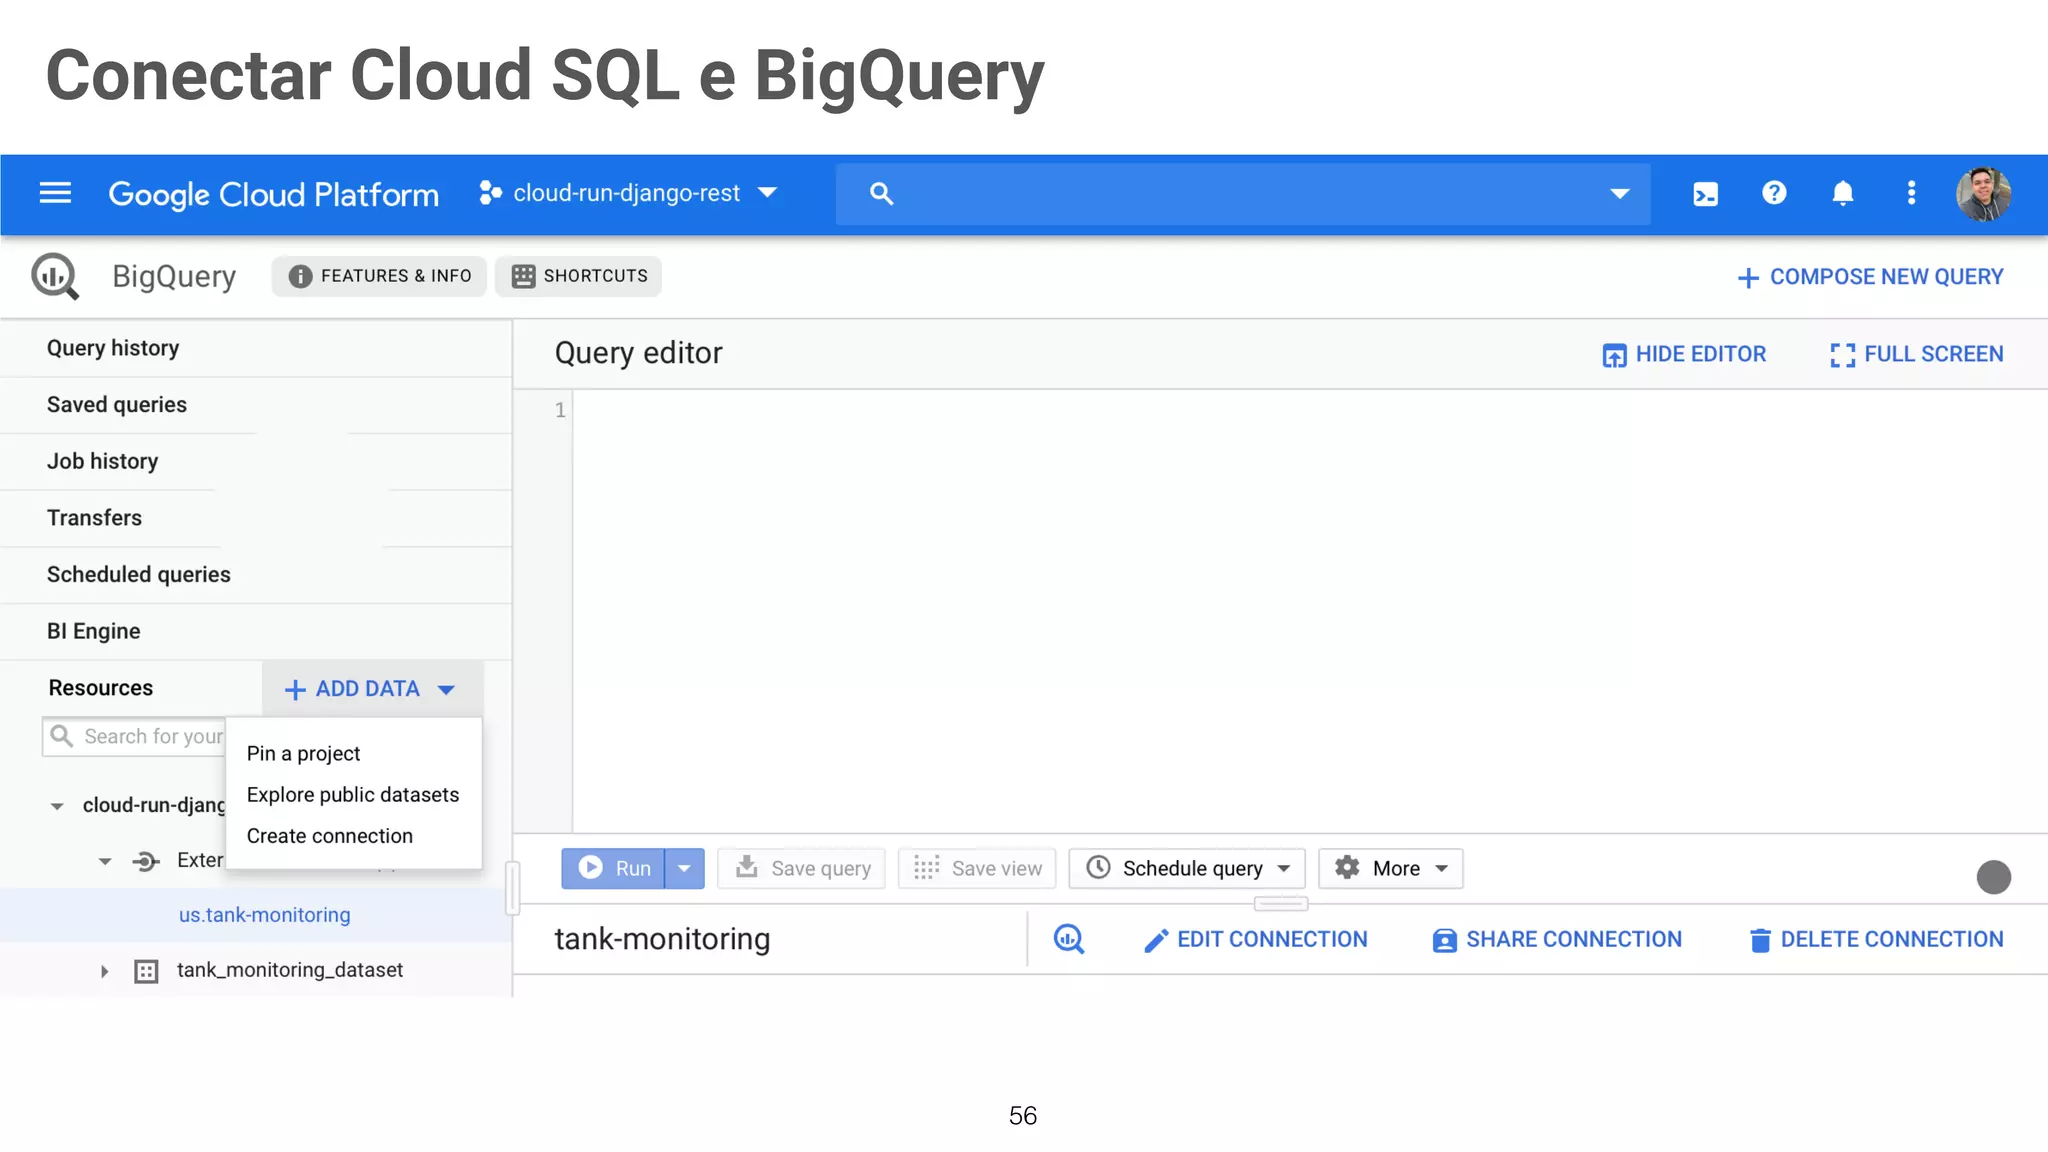The height and width of the screenshot is (1152, 2048).
Task: Go to Saved queries
Action: (x=256, y=405)
